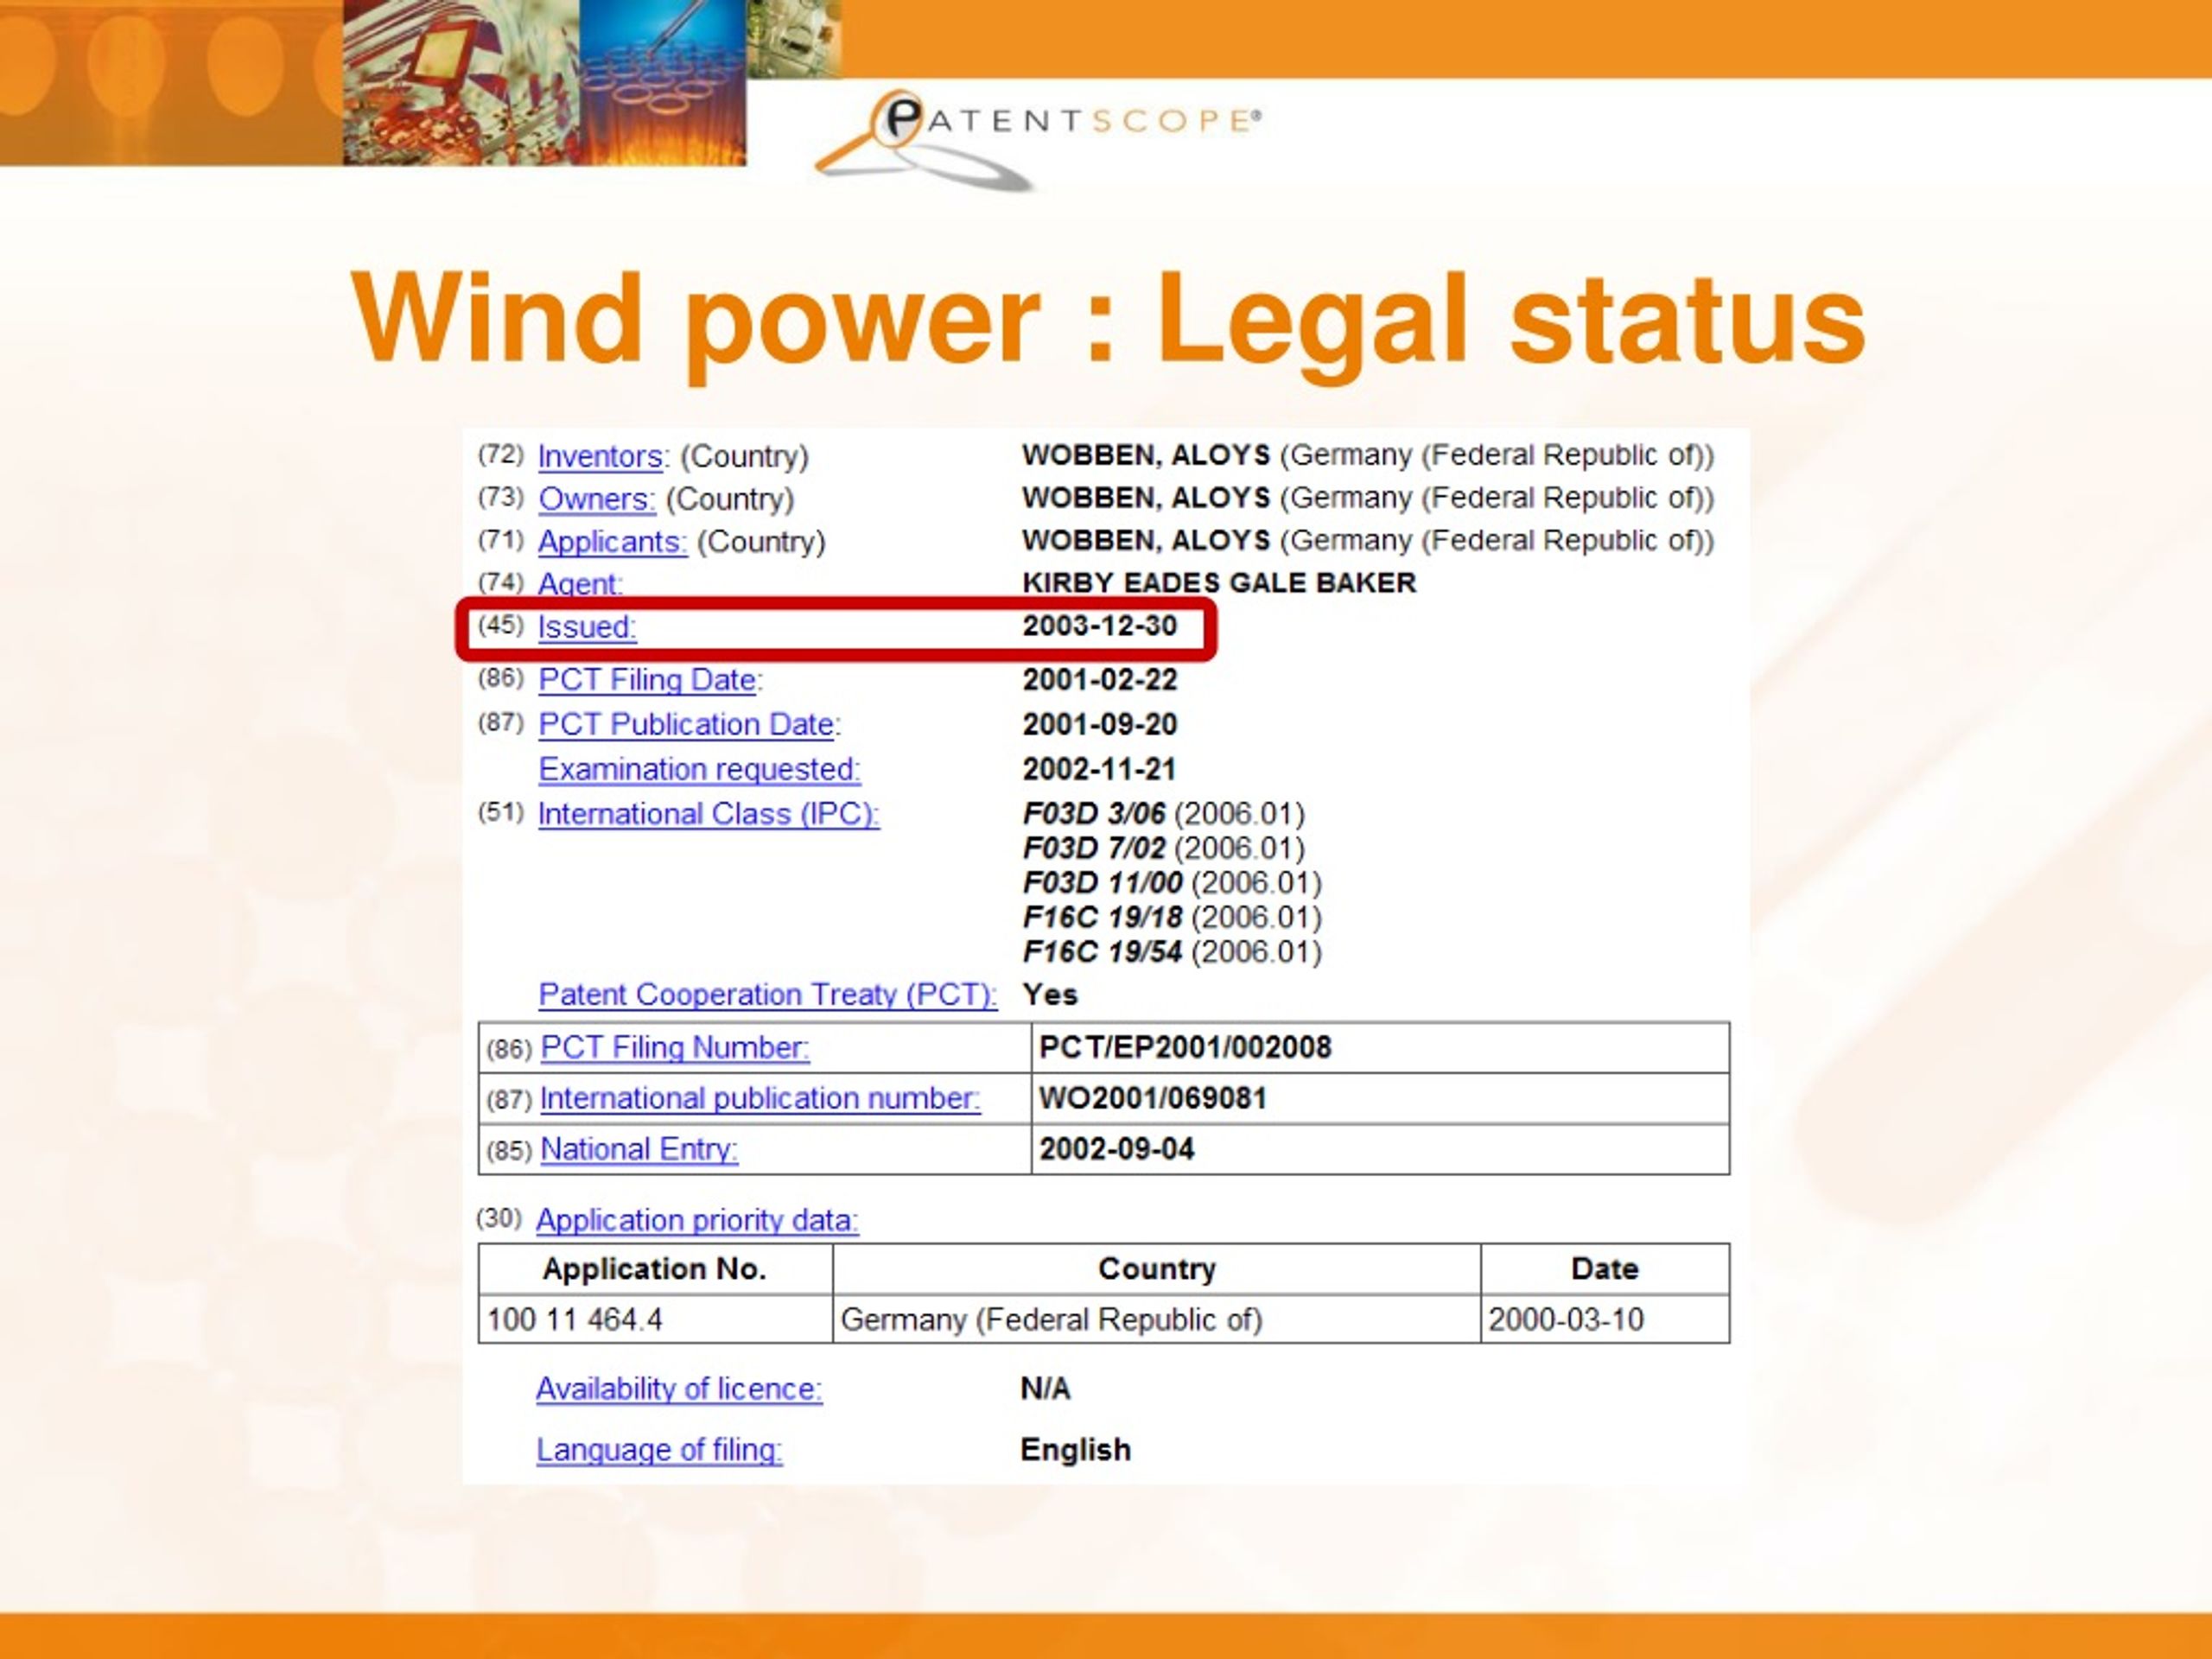The width and height of the screenshot is (2212, 1659).
Task: Click Application priority data link
Action: [697, 1221]
